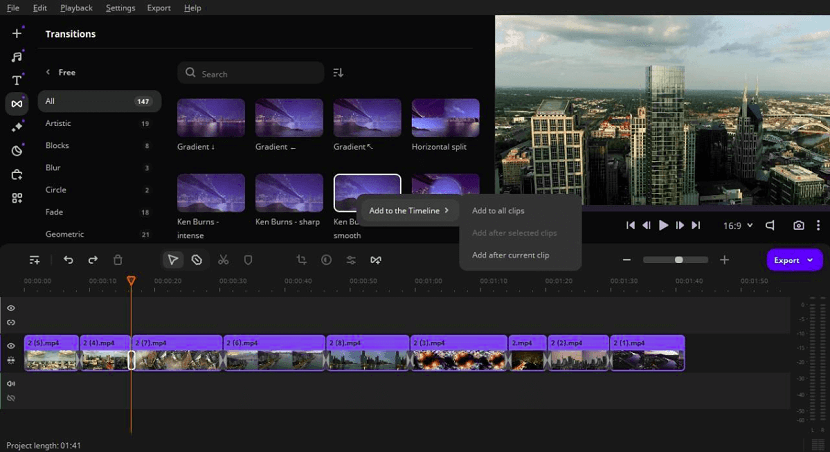This screenshot has height=452, width=830.
Task: Delete selected clip with trash icon
Action: 118,260
